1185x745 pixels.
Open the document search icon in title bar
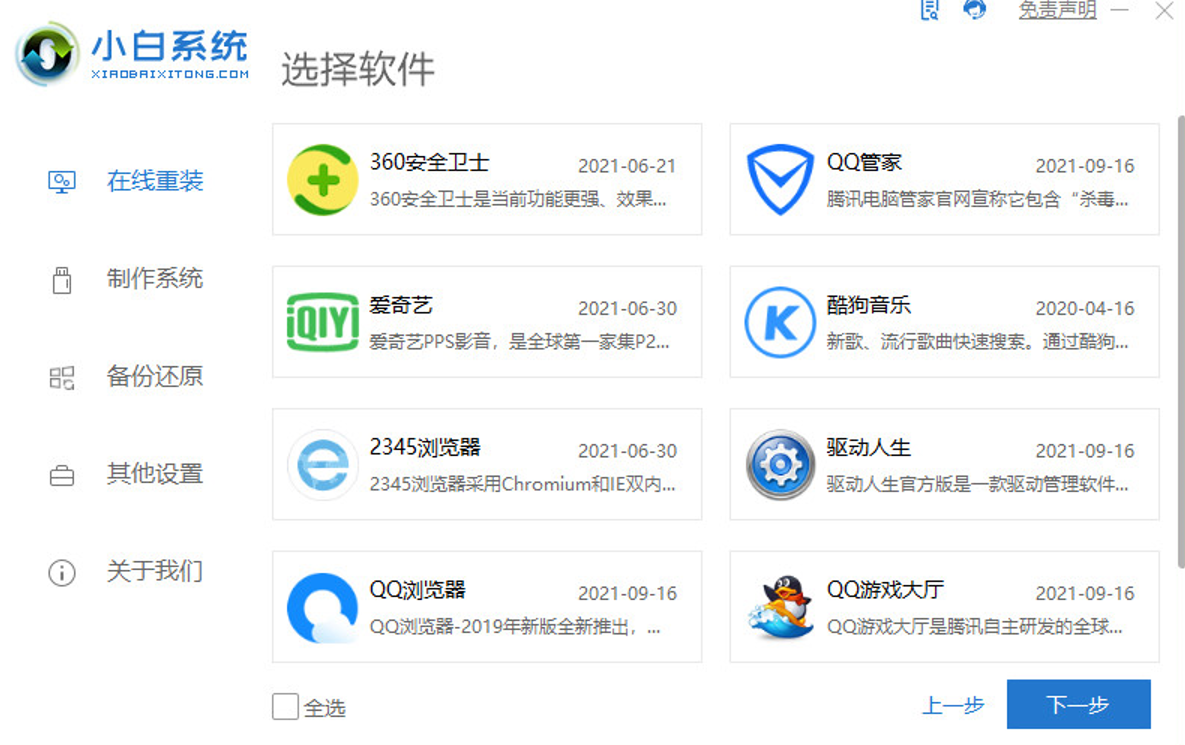[x=930, y=10]
